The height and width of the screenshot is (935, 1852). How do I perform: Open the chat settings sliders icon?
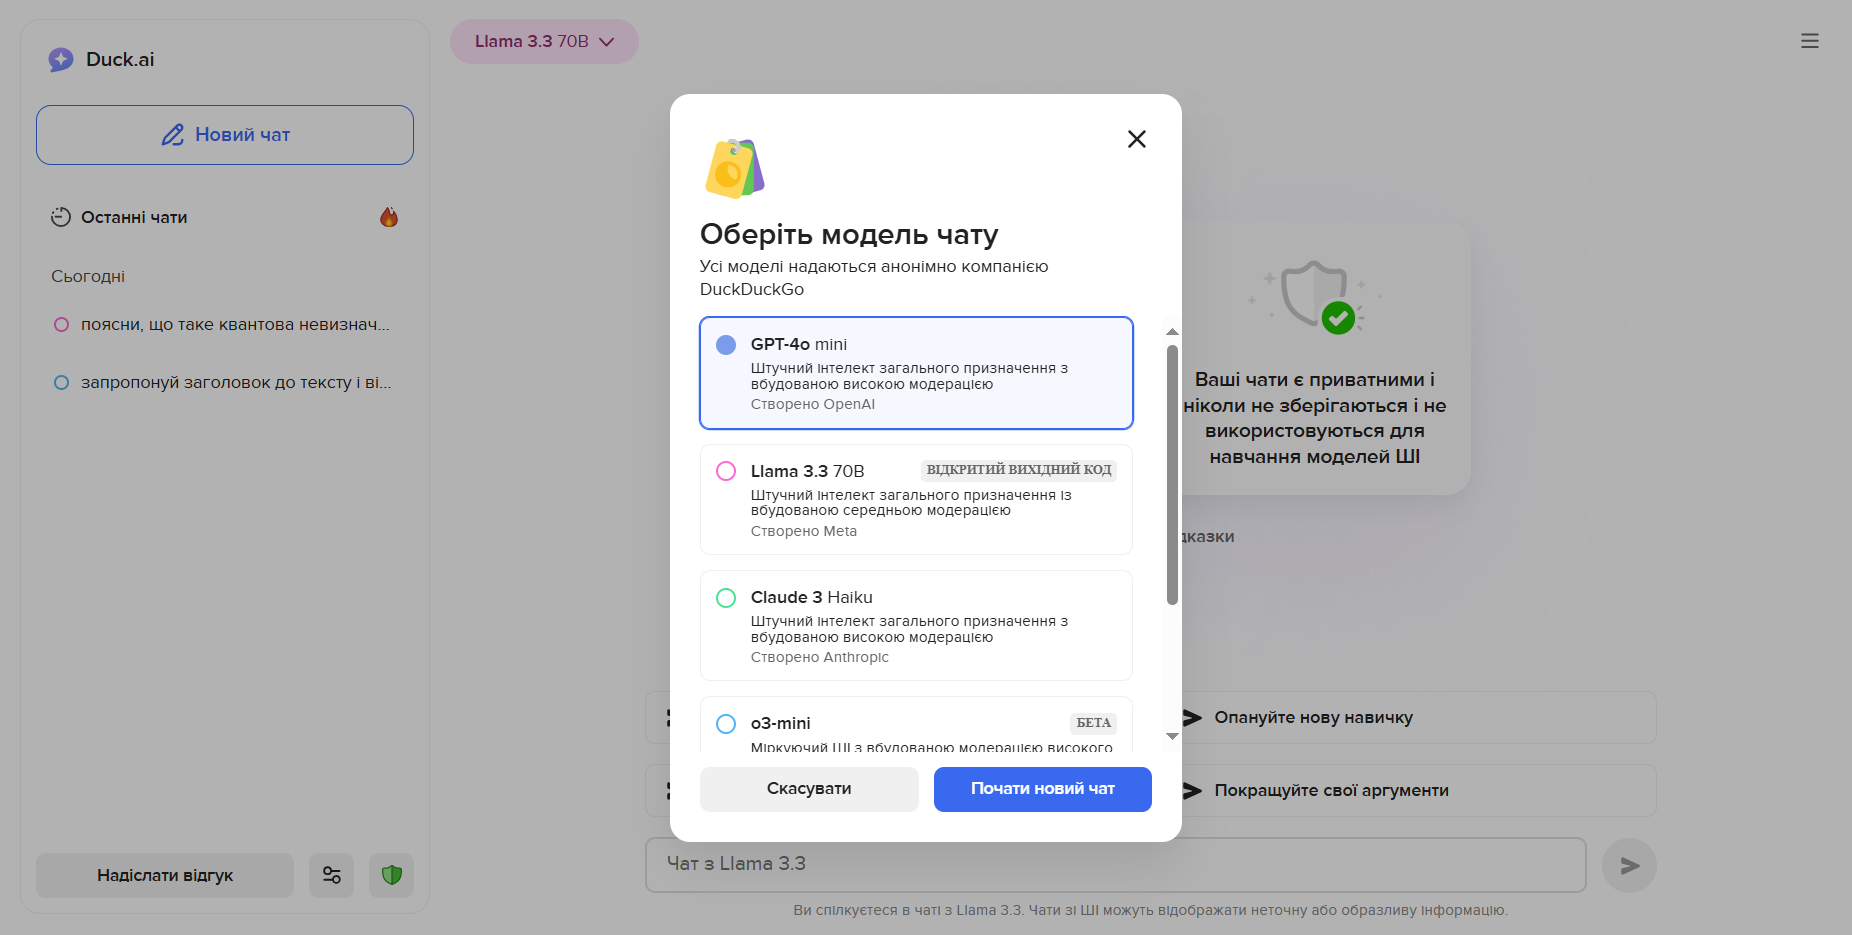click(x=332, y=875)
